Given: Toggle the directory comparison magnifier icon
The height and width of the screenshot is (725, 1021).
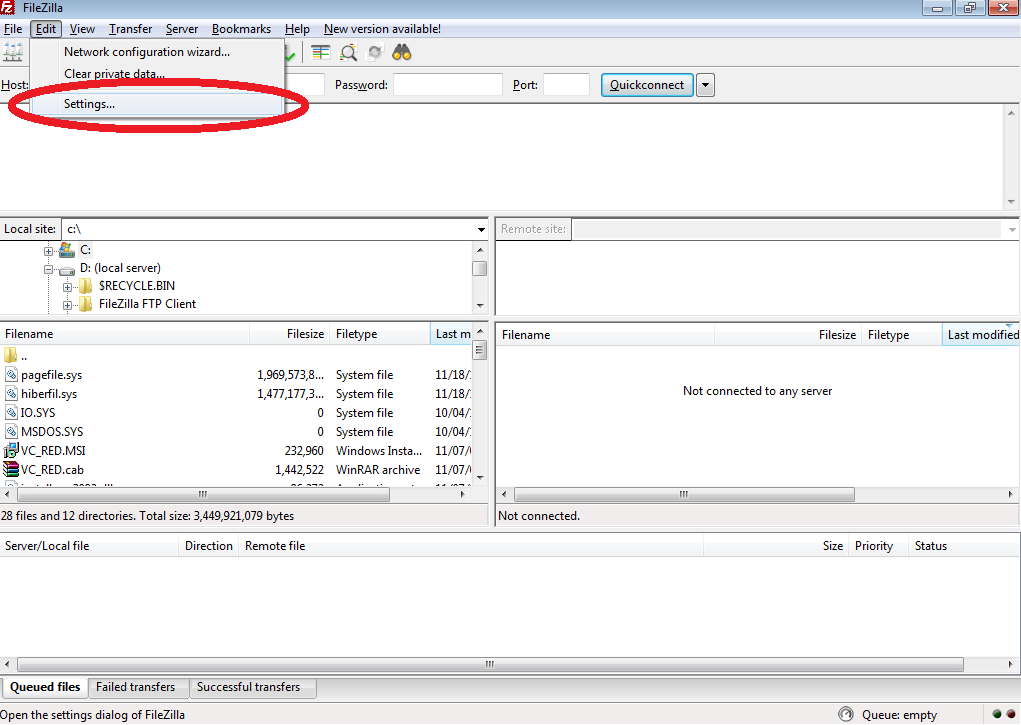Looking at the screenshot, I should tap(348, 53).
